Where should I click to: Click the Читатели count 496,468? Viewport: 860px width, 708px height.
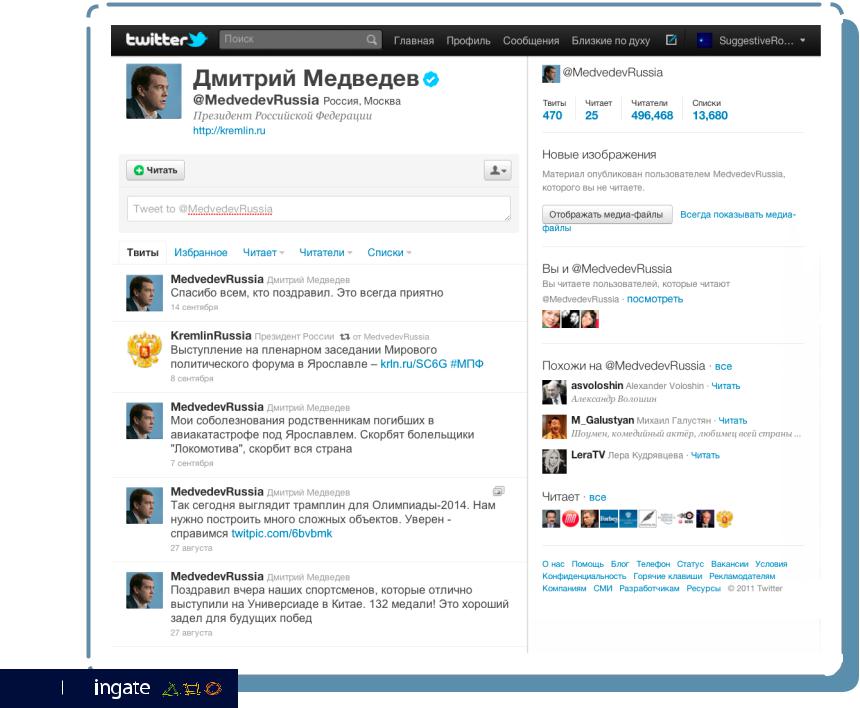coord(652,115)
